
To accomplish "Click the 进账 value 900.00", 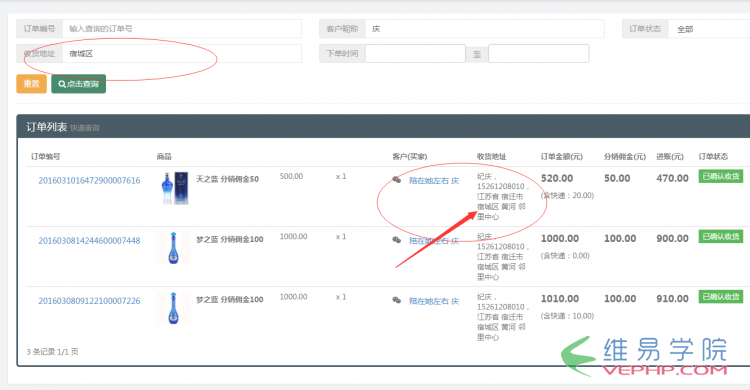I will point(672,238).
